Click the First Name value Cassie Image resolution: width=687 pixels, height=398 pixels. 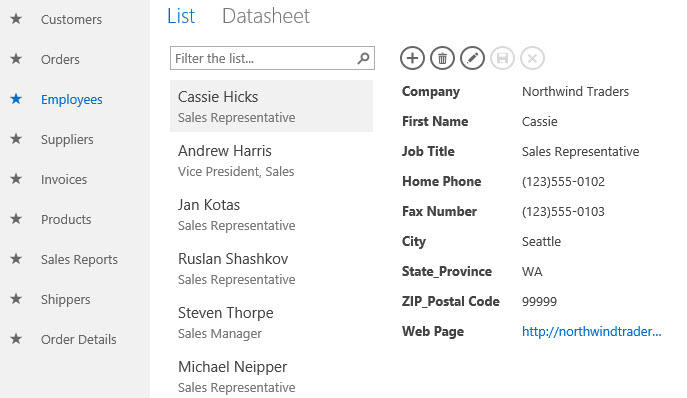539,121
